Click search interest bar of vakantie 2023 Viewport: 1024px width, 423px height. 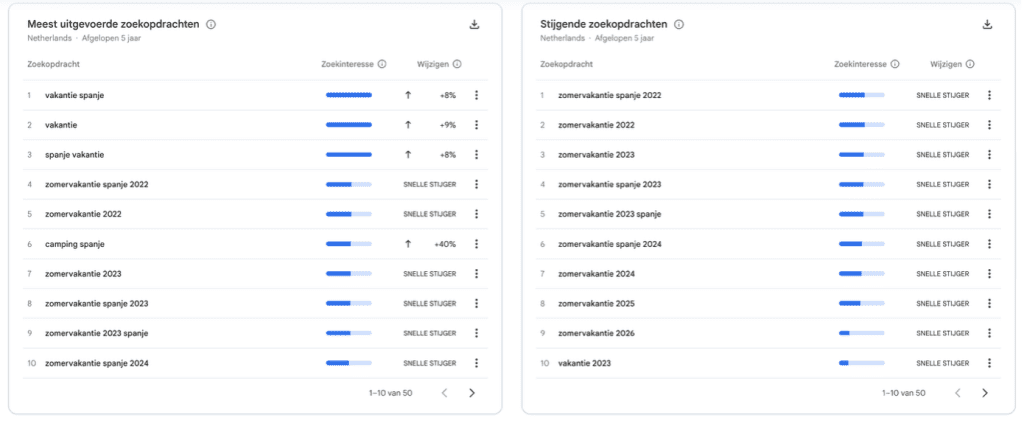[x=861, y=363]
